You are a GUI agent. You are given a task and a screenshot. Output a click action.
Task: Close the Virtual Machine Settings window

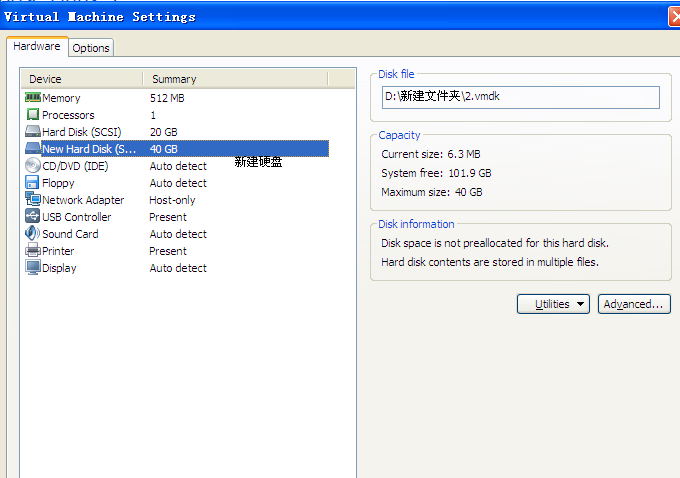(x=674, y=17)
